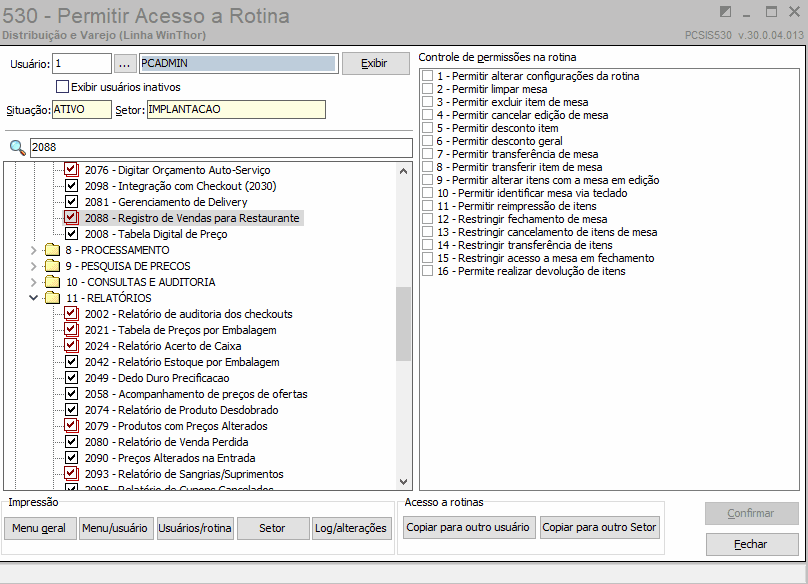Check permission 10 Permitir identificar mesa via teclado
The width and height of the screenshot is (808, 584).
tap(427, 193)
